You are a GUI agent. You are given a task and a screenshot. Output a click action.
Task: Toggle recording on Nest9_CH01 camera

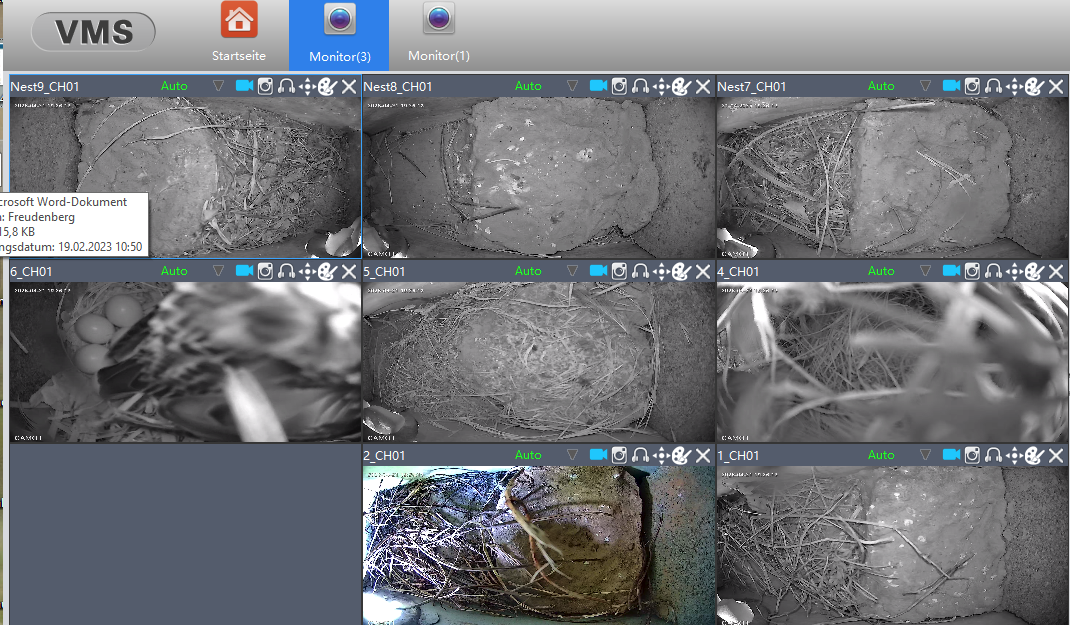click(x=244, y=86)
